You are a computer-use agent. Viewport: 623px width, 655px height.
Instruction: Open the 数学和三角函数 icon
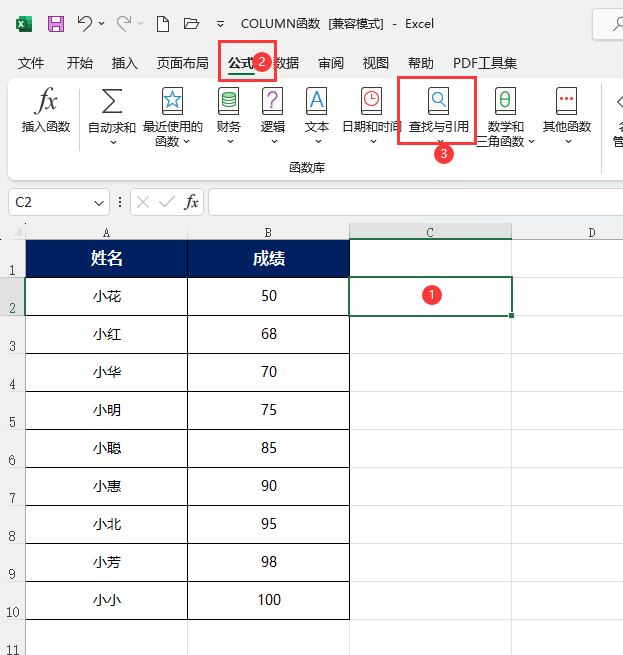click(x=505, y=101)
